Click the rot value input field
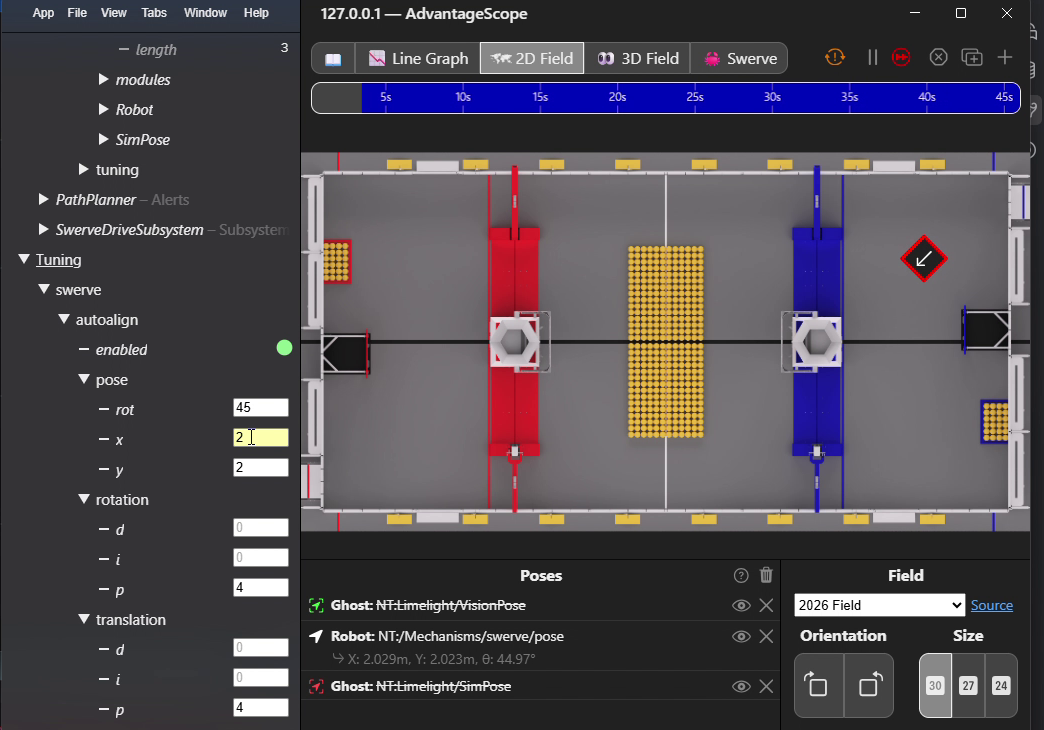The width and height of the screenshot is (1044, 730). pos(261,408)
